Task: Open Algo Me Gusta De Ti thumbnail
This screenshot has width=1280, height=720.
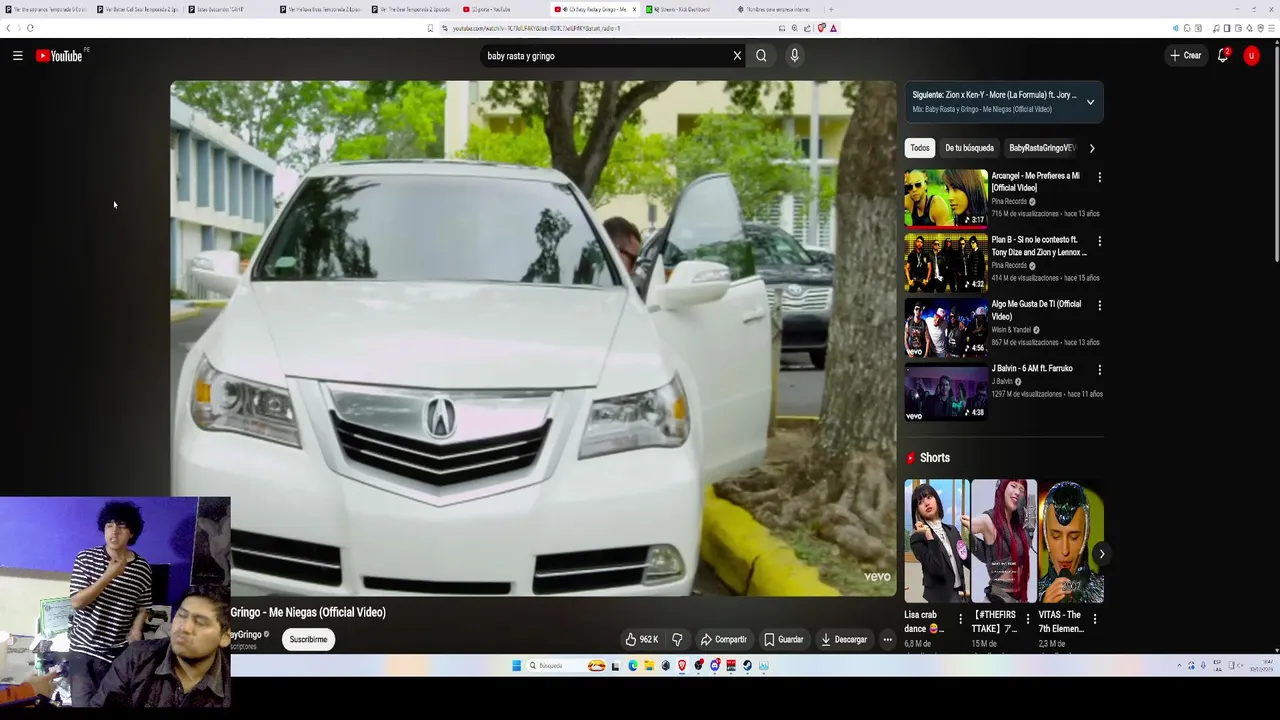Action: (x=946, y=326)
